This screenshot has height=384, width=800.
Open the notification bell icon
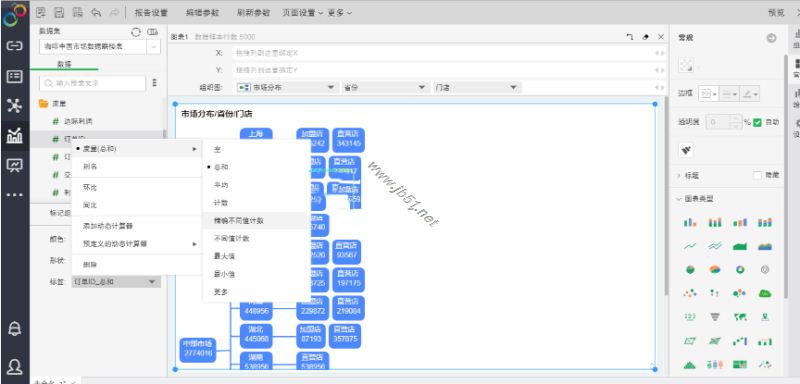click(15, 329)
